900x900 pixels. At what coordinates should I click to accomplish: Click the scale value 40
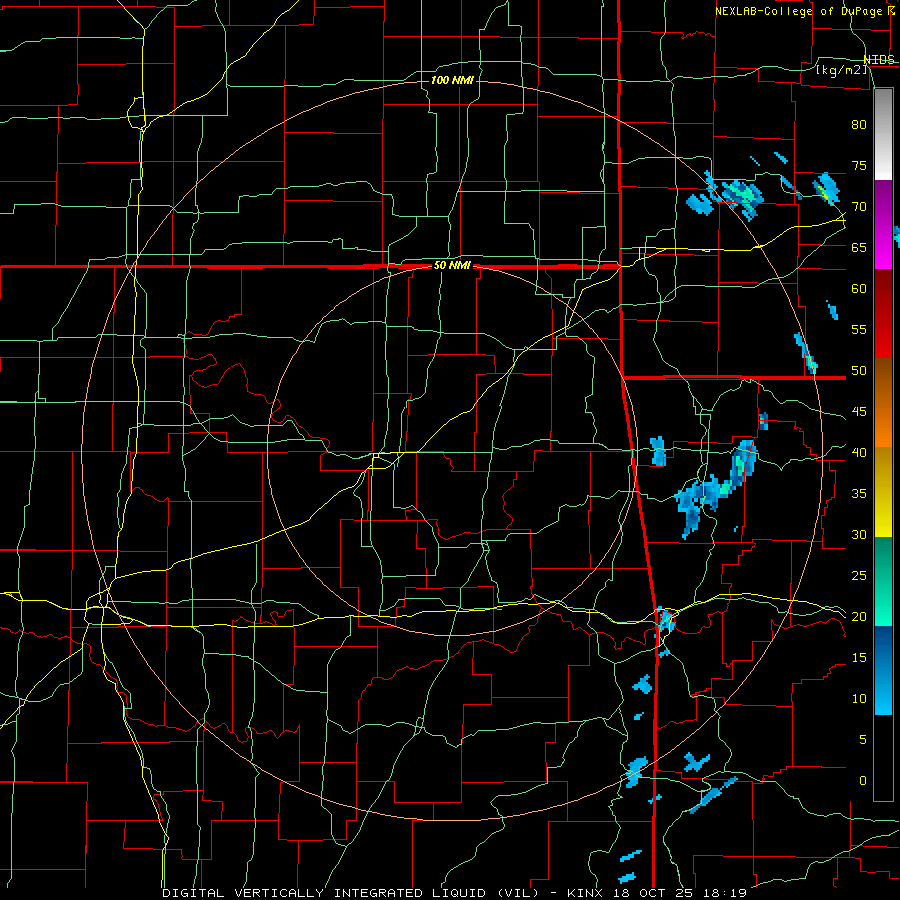point(859,452)
